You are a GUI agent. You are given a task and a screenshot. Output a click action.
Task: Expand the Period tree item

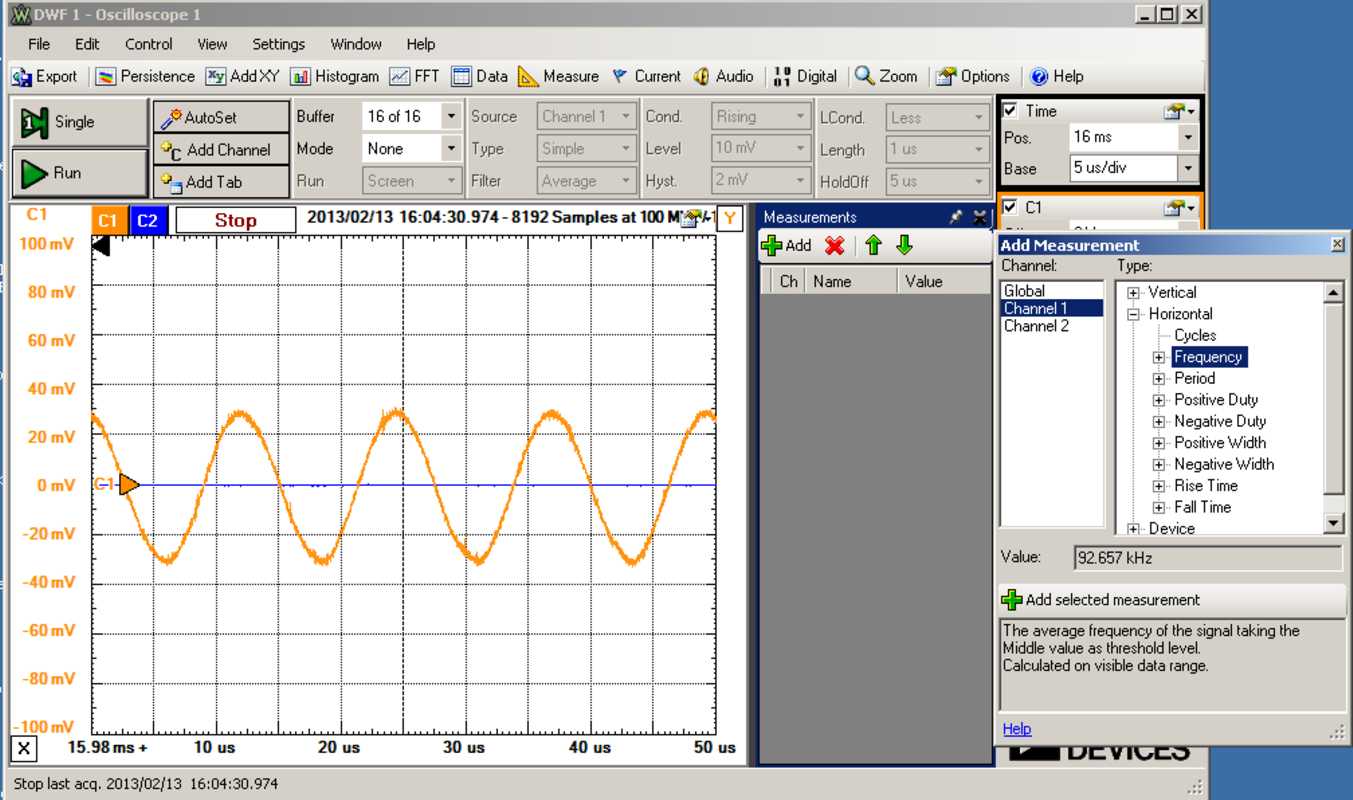[1159, 379]
